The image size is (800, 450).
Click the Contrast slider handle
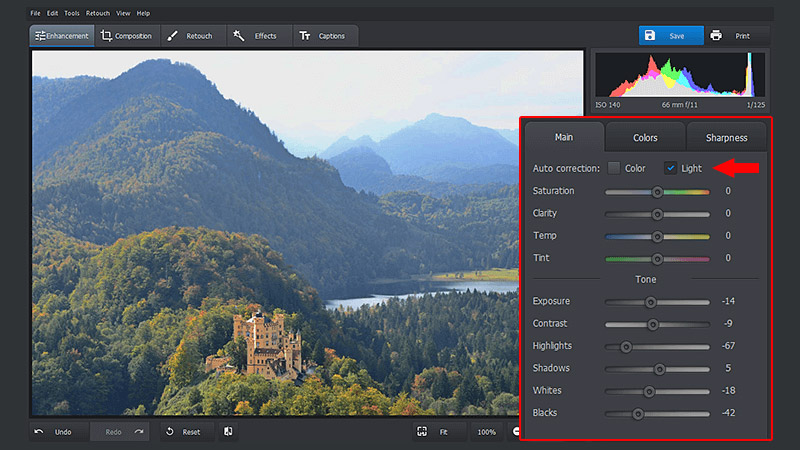tap(653, 324)
